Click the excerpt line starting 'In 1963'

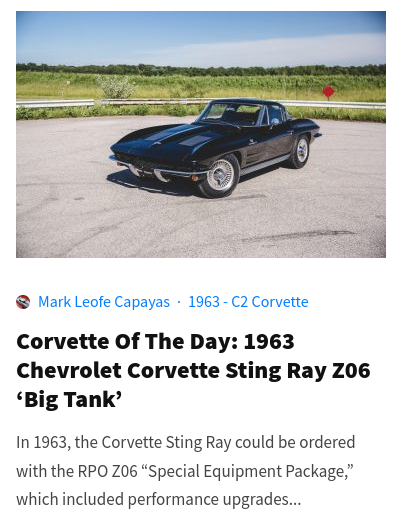[x=185, y=443]
